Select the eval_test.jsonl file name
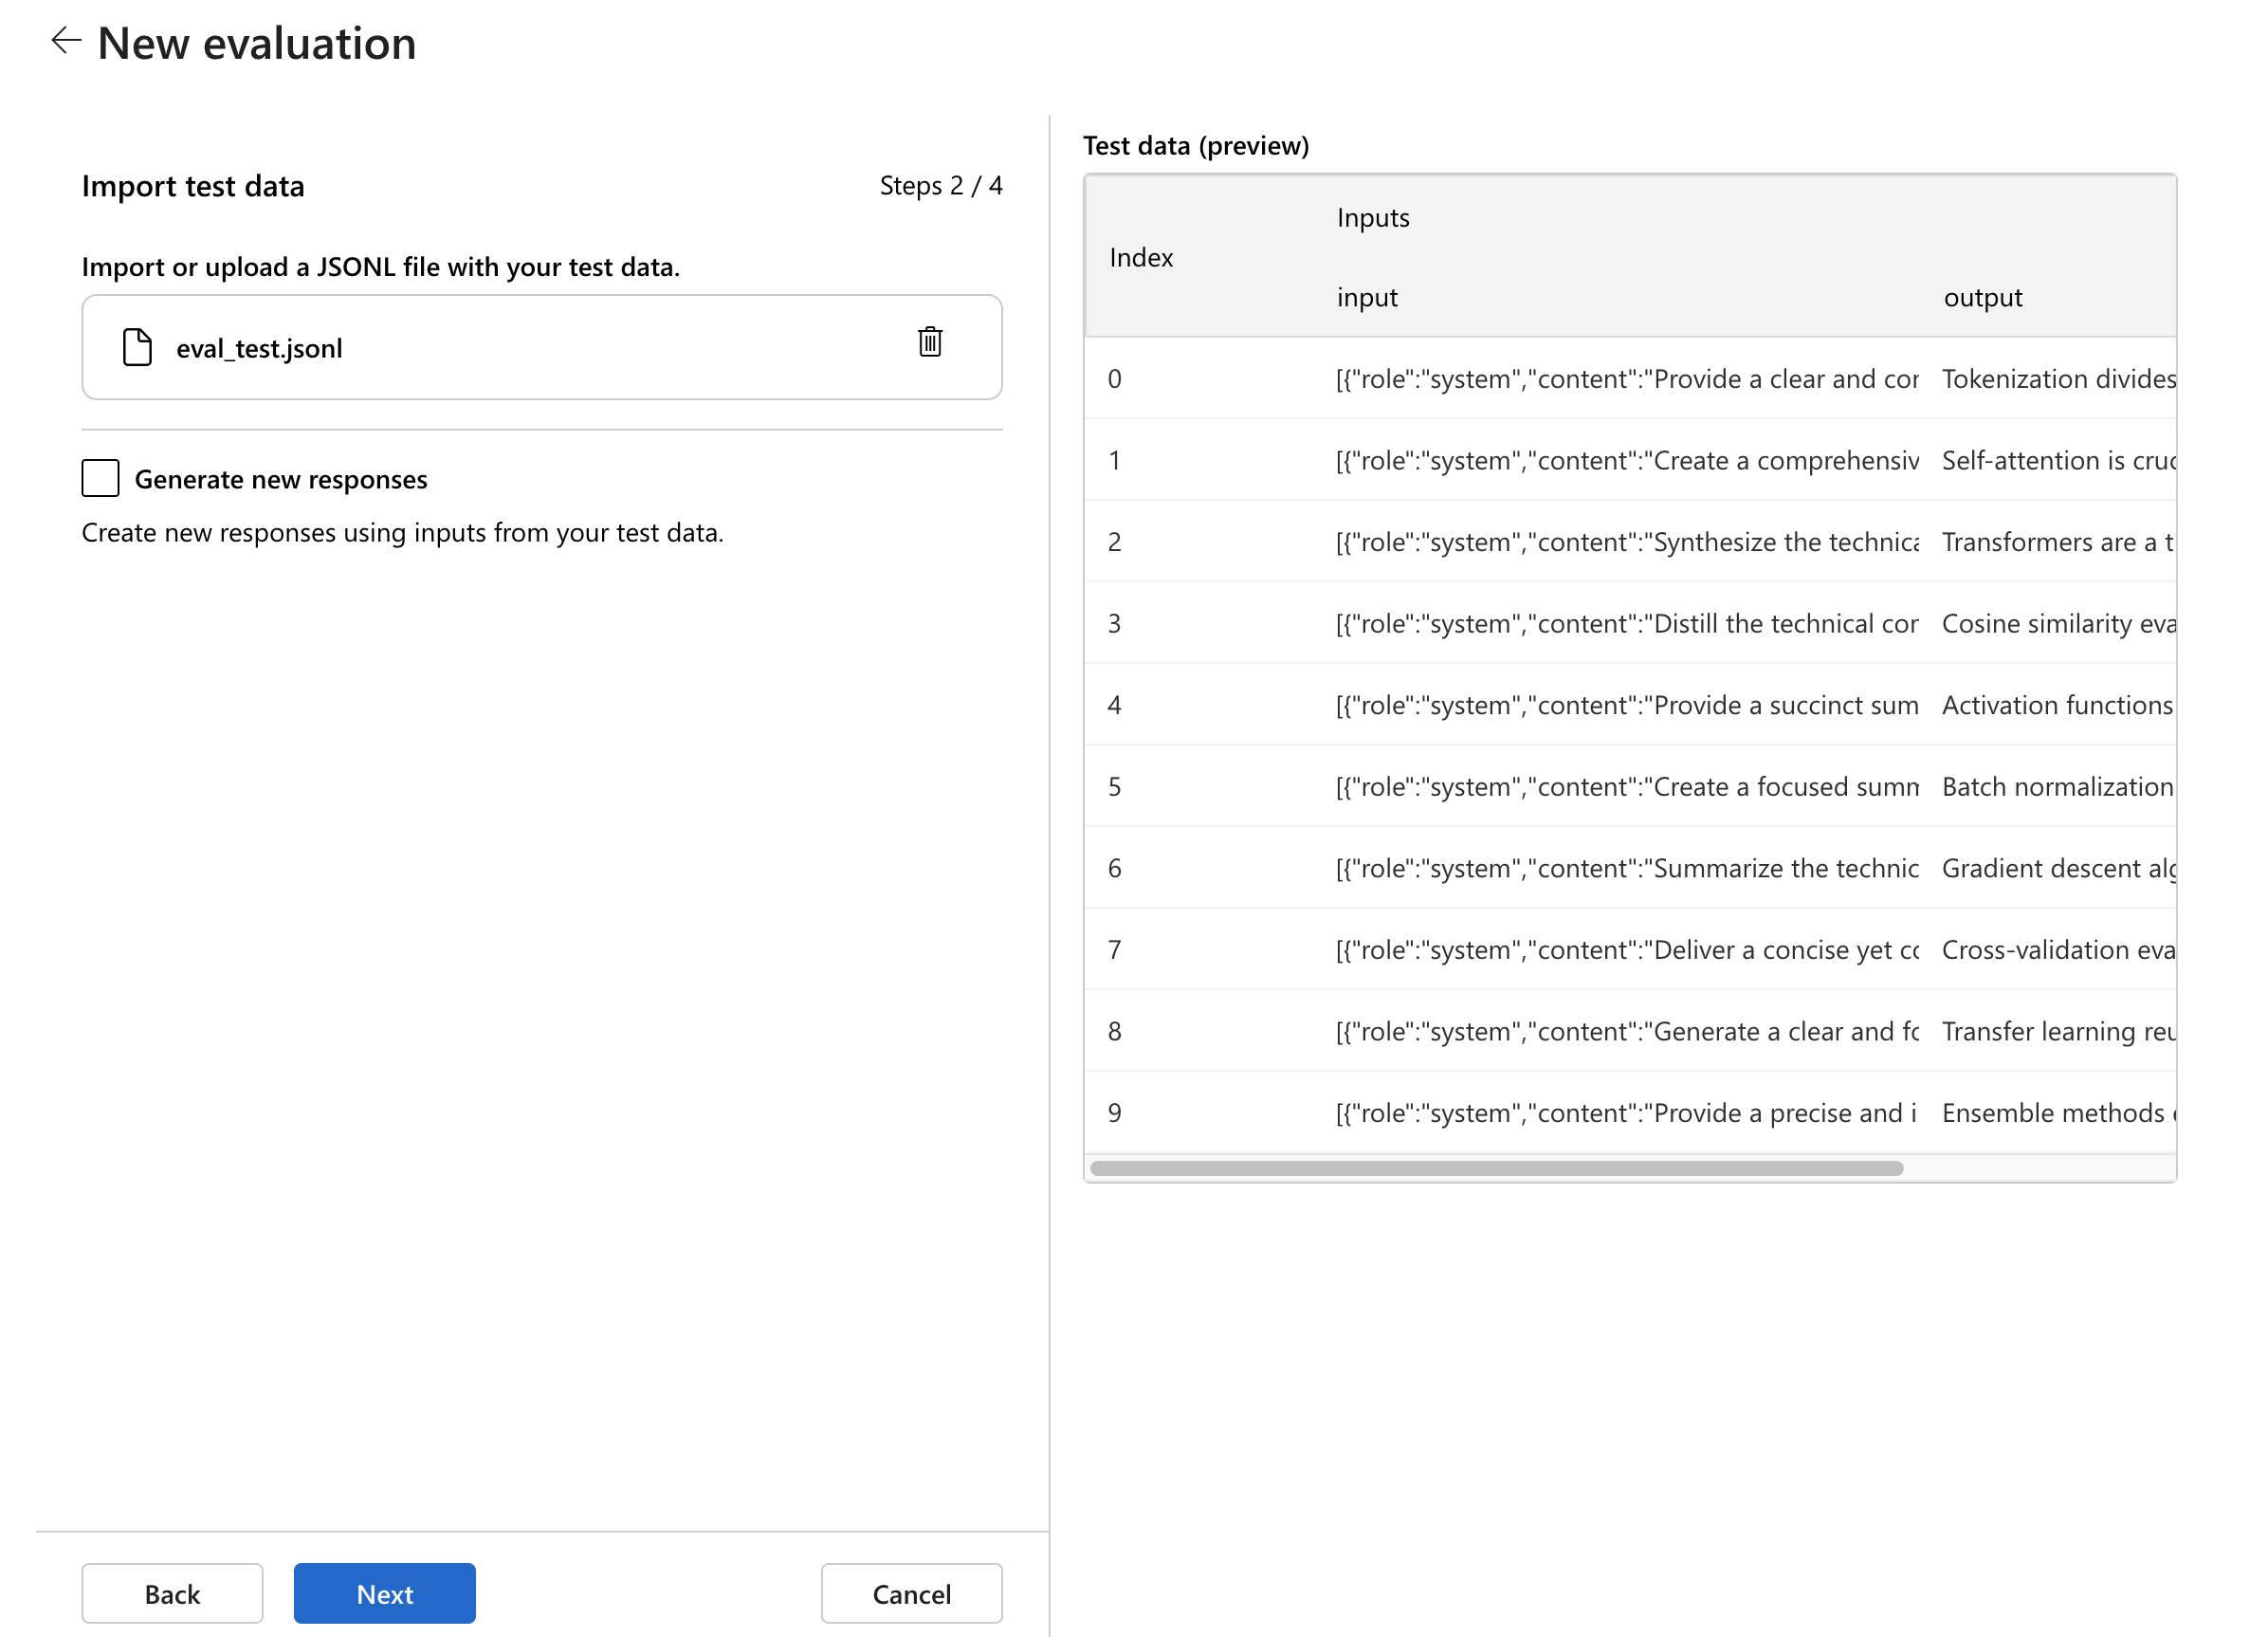This screenshot has width=2268, height=1637. 259,348
